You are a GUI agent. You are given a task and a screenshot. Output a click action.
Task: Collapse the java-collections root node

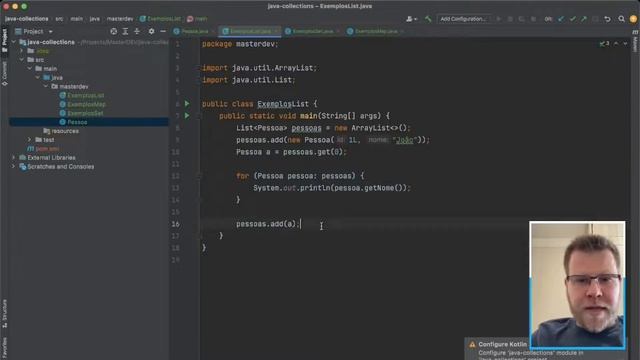coord(13,42)
